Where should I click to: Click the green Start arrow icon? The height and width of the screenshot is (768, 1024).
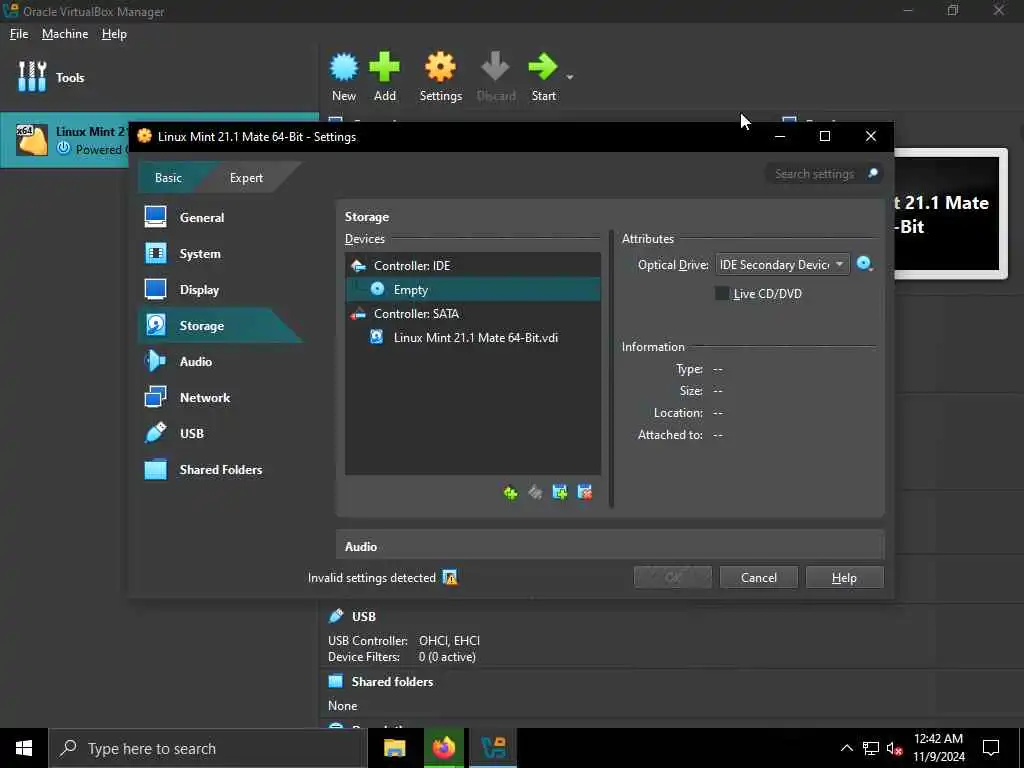pos(543,67)
